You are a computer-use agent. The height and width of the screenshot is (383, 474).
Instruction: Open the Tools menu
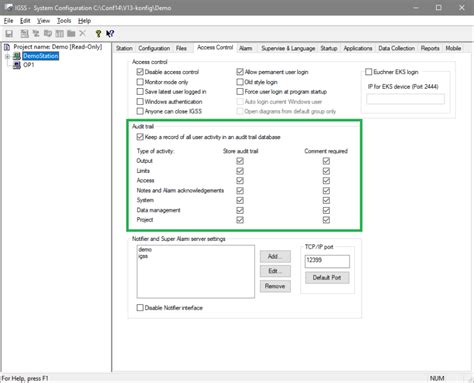(64, 21)
